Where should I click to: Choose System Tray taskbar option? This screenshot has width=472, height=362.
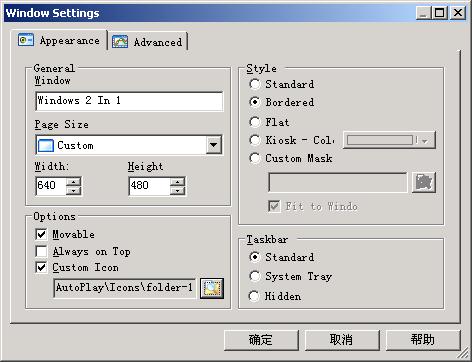click(255, 276)
